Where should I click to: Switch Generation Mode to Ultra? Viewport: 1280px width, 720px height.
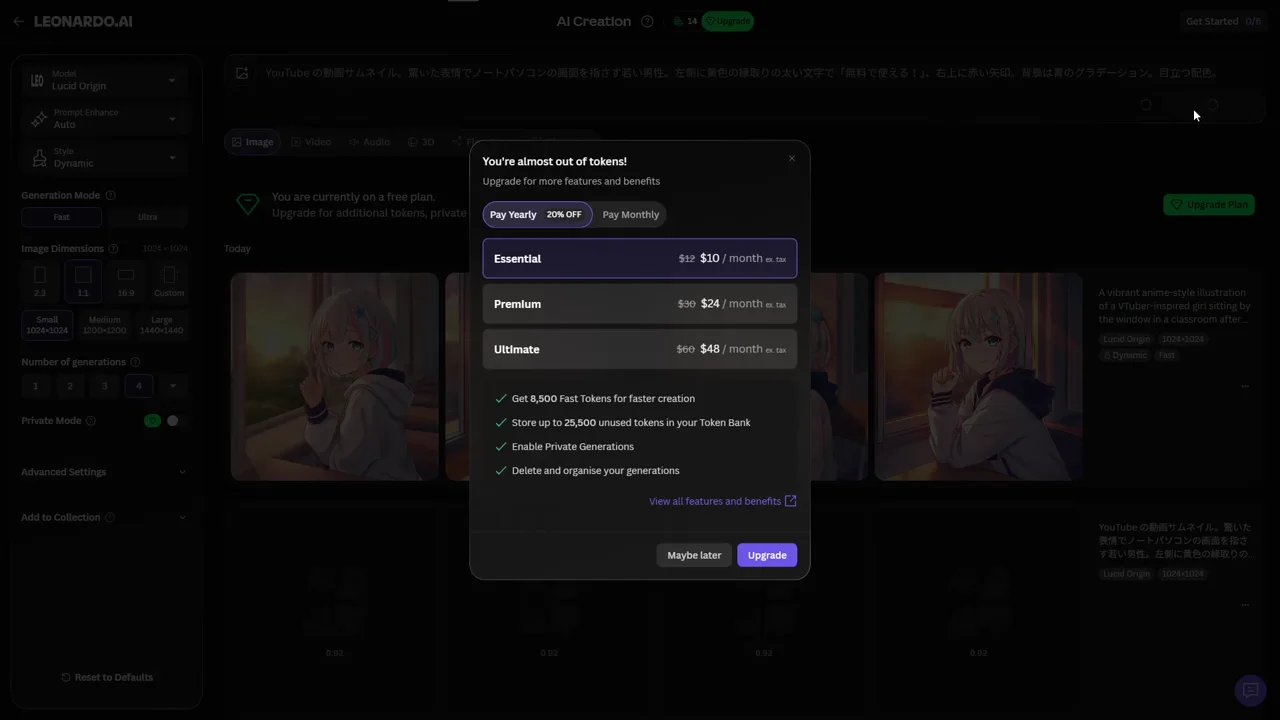147,217
